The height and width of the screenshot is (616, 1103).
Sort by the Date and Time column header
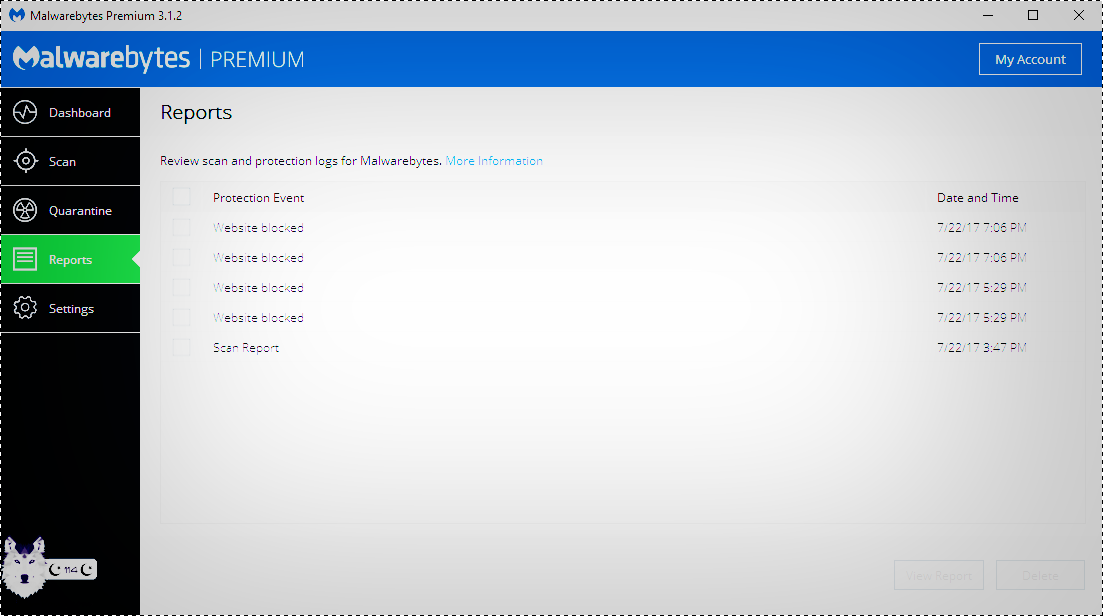click(977, 198)
